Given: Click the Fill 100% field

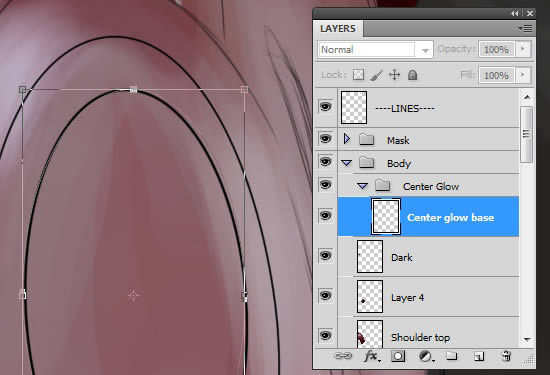Looking at the screenshot, I should pyautogui.click(x=497, y=75).
